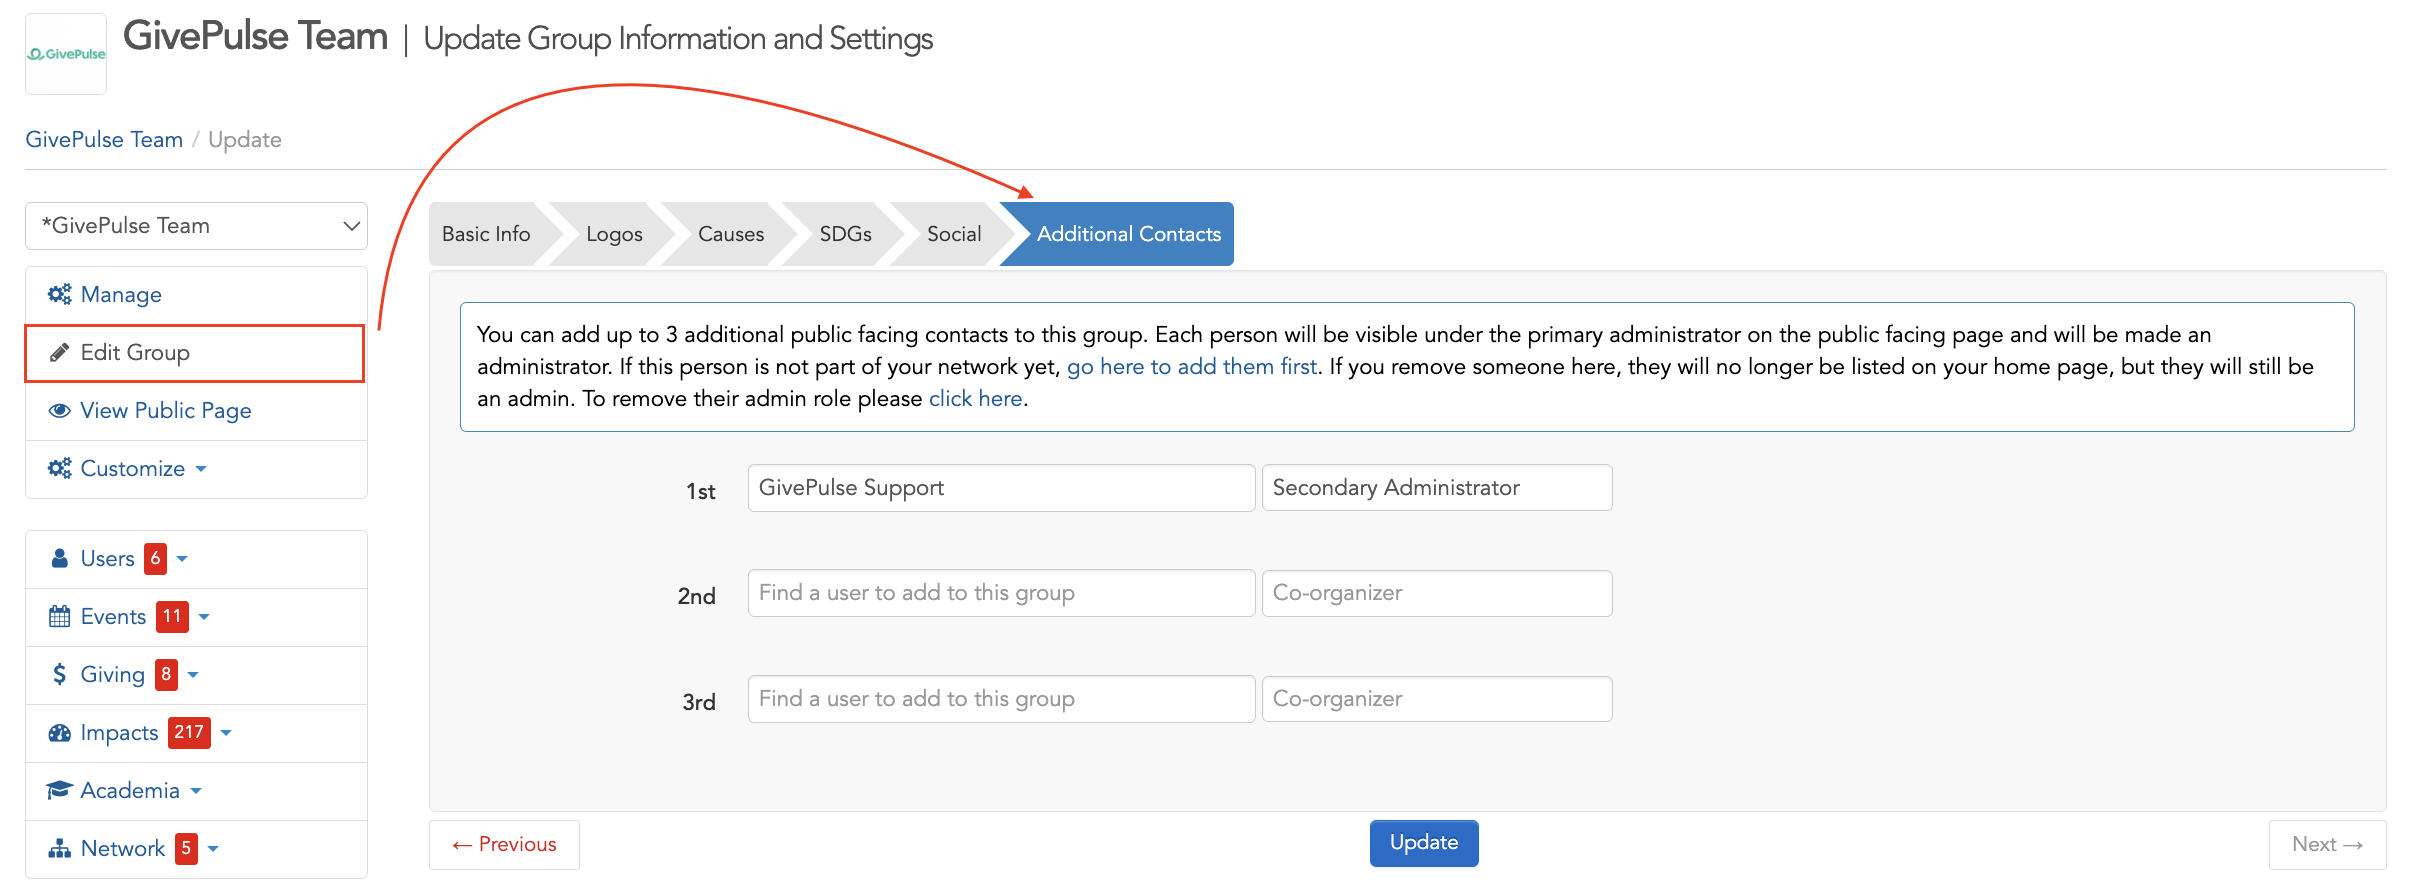Viewport: 2430px width, 896px height.
Task: Click the Manage gears icon
Action: [x=60, y=294]
